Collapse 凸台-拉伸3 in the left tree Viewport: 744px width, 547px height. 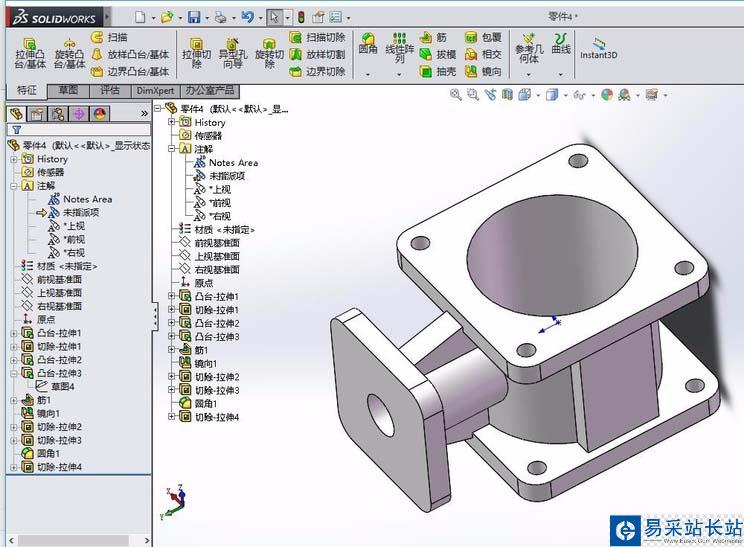14,373
